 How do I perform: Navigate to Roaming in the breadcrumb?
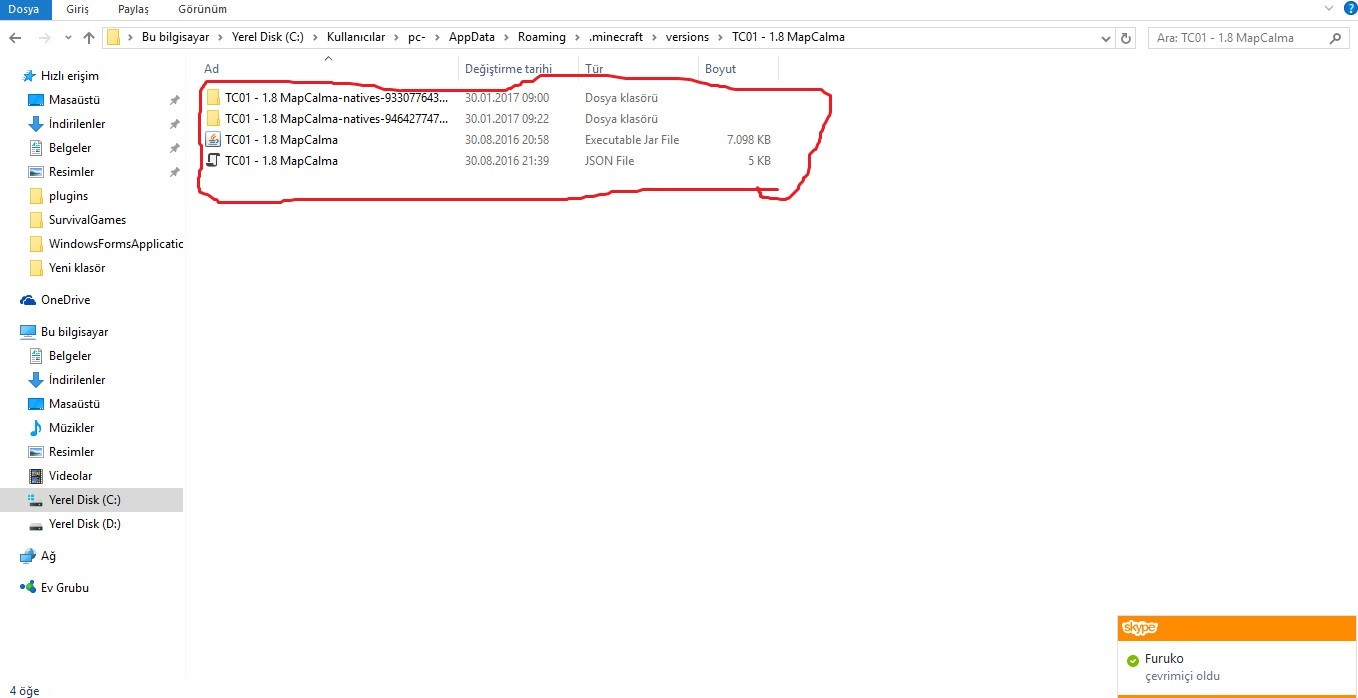click(541, 38)
